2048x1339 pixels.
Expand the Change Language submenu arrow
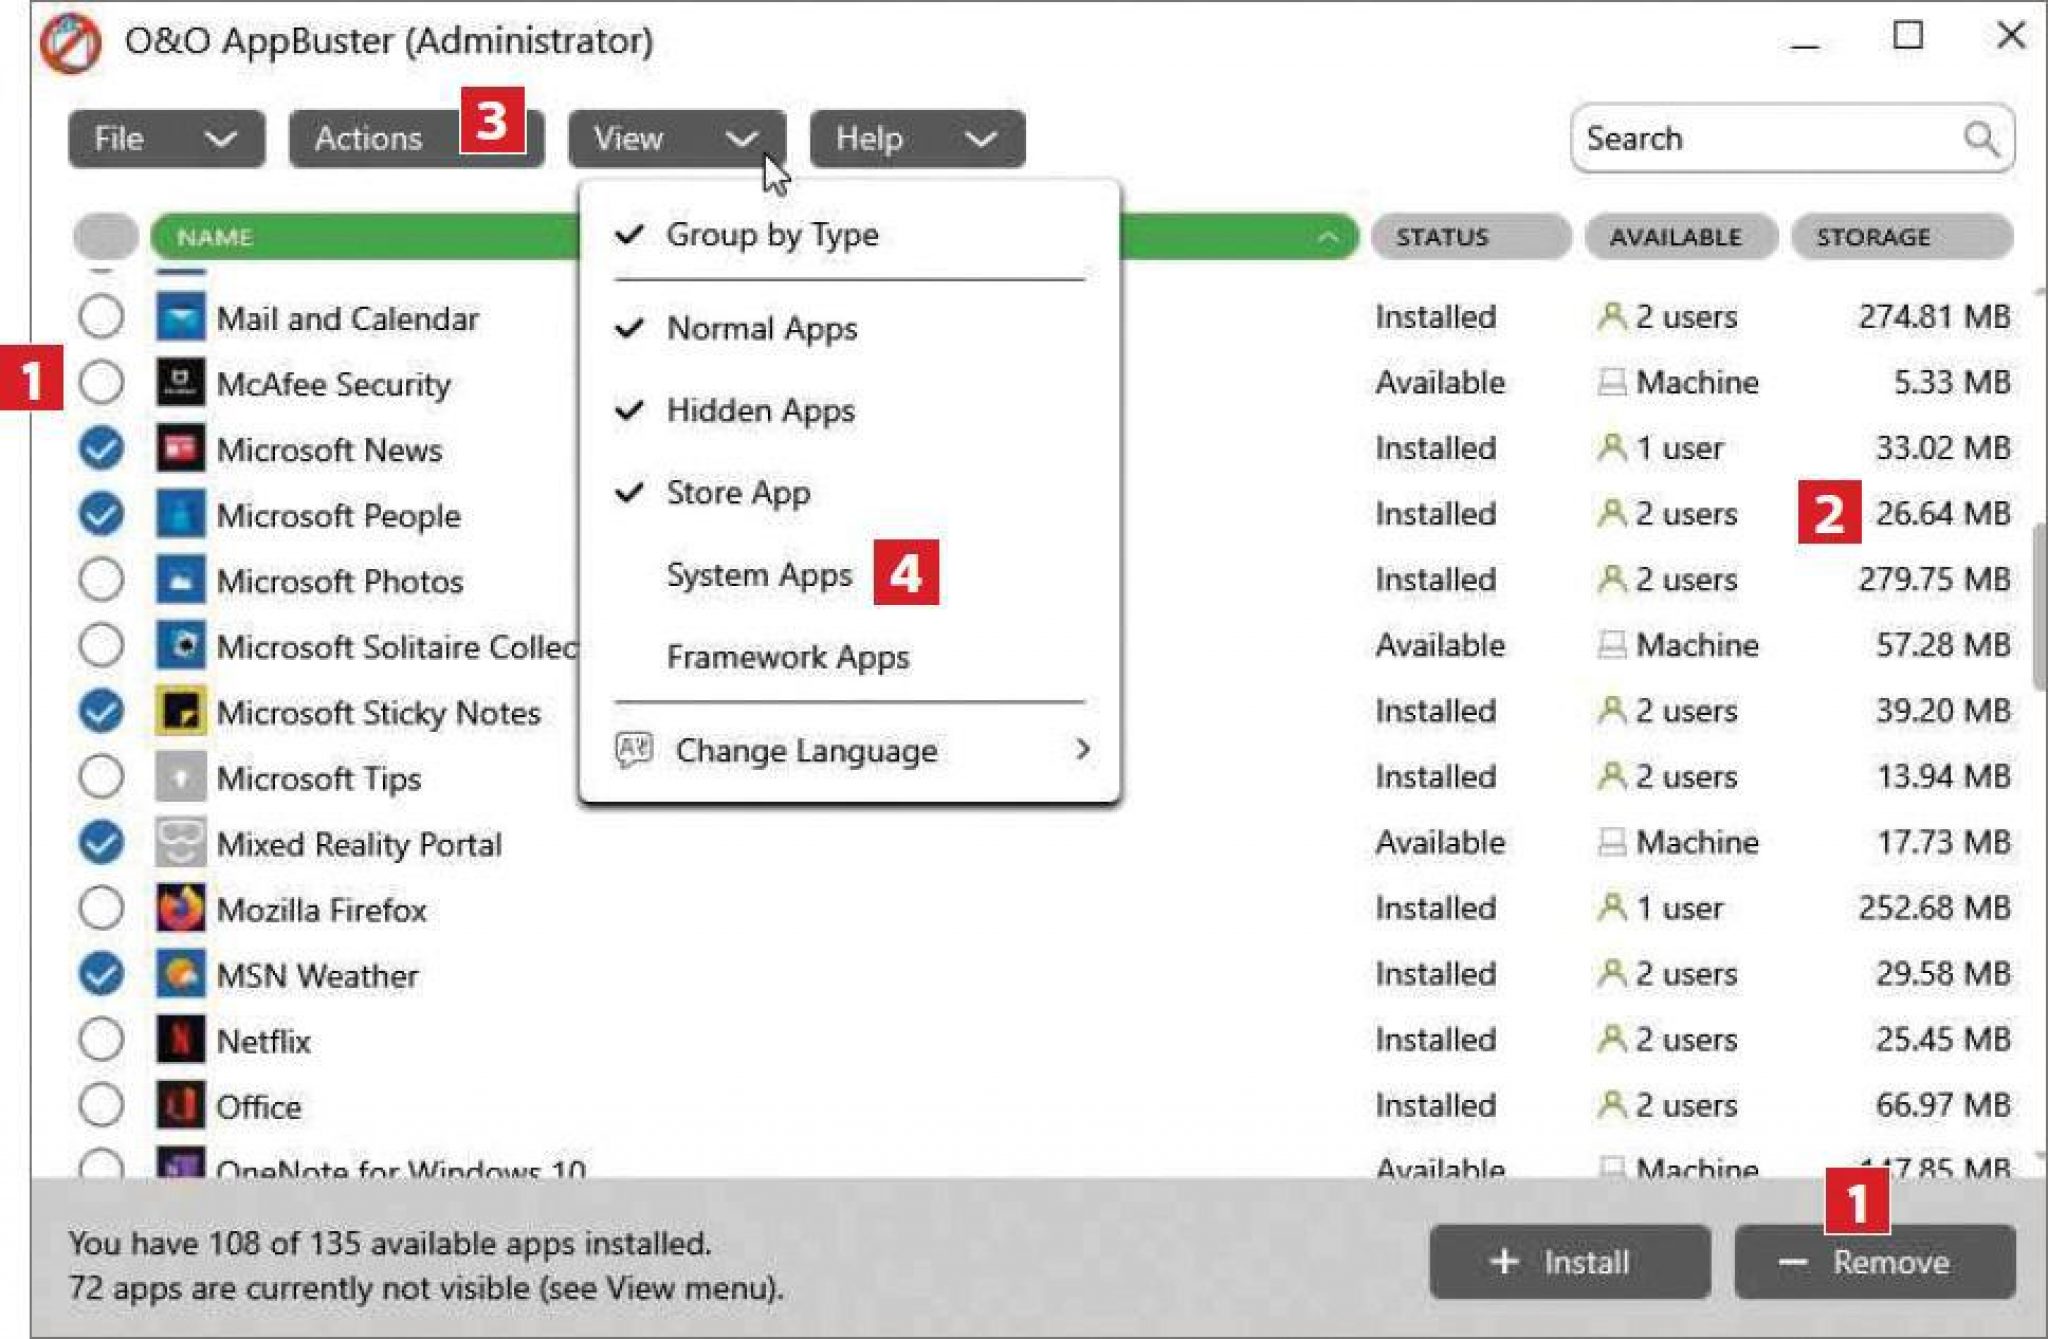click(1083, 749)
